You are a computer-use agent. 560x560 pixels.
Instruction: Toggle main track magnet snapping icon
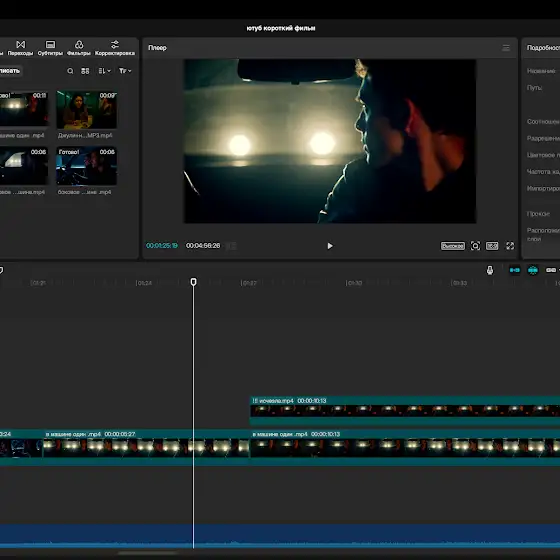pos(515,270)
